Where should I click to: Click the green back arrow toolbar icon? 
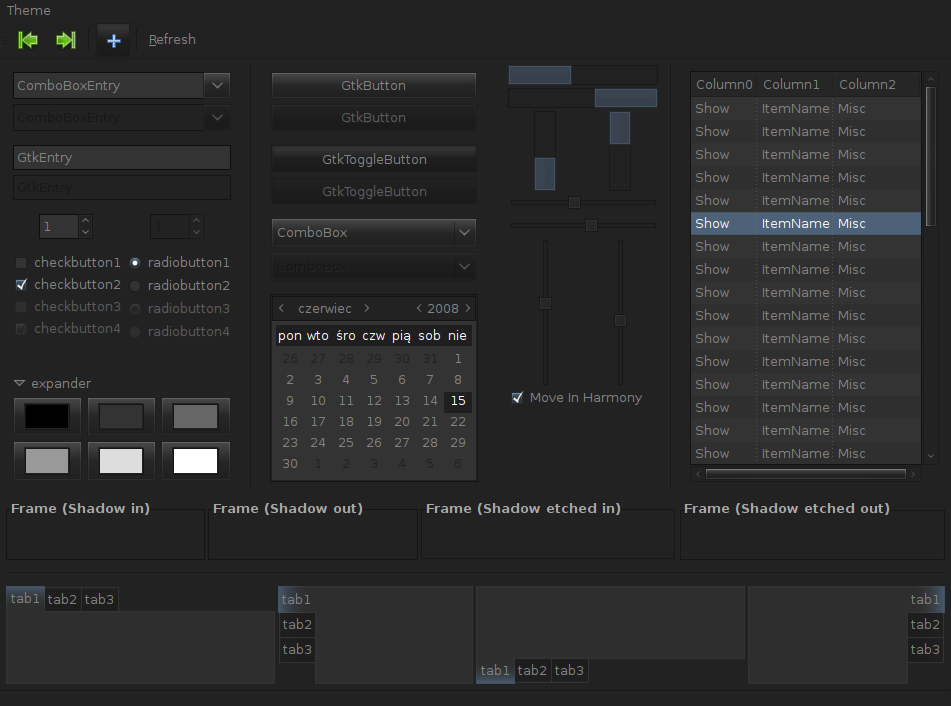[x=28, y=40]
